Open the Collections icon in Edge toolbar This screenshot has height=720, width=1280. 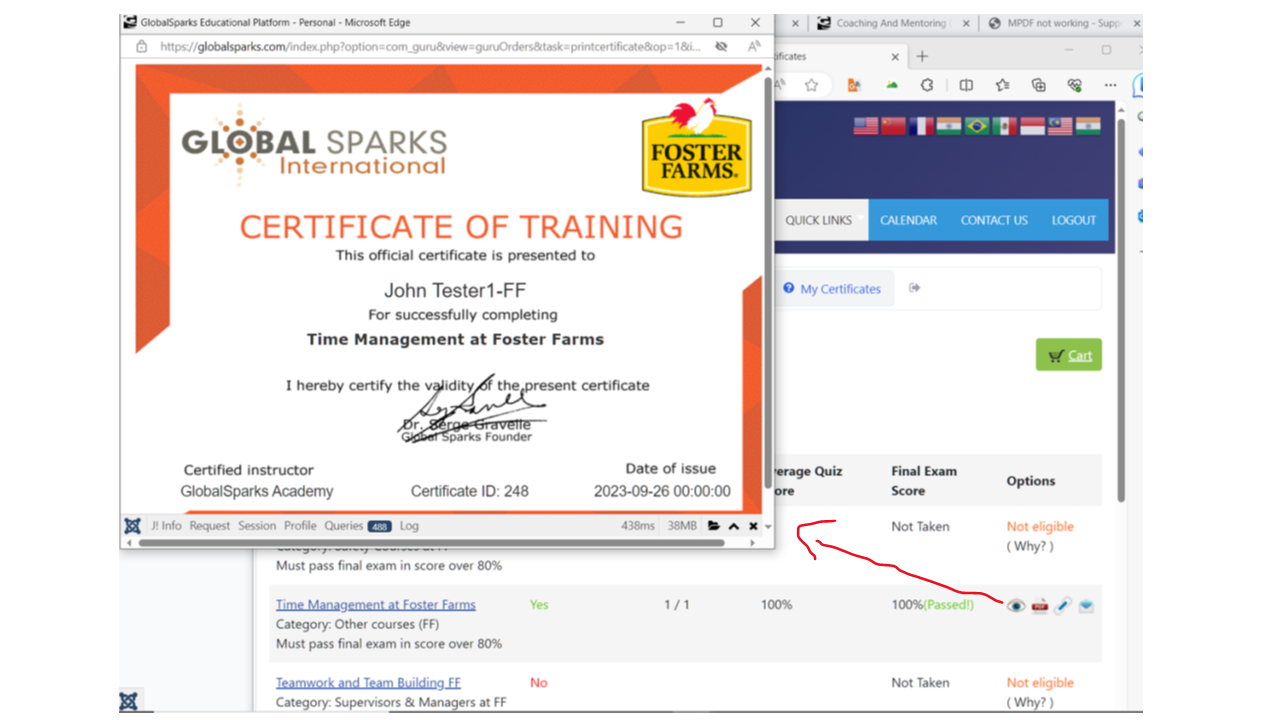point(1039,85)
